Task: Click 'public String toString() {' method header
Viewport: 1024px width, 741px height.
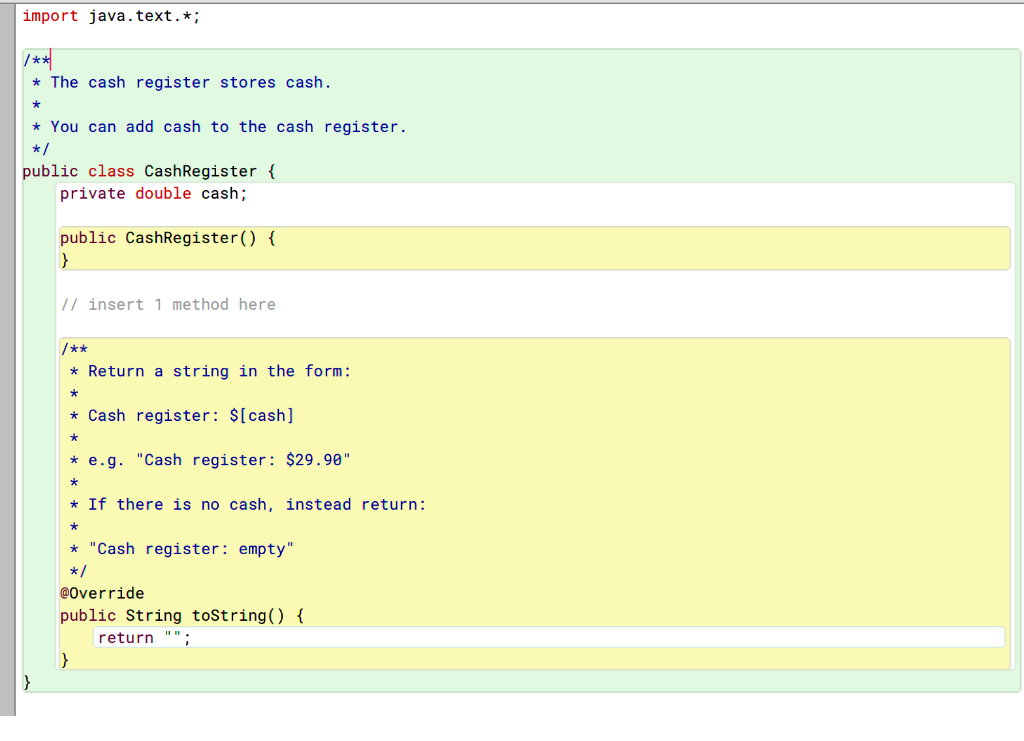Action: [x=182, y=616]
